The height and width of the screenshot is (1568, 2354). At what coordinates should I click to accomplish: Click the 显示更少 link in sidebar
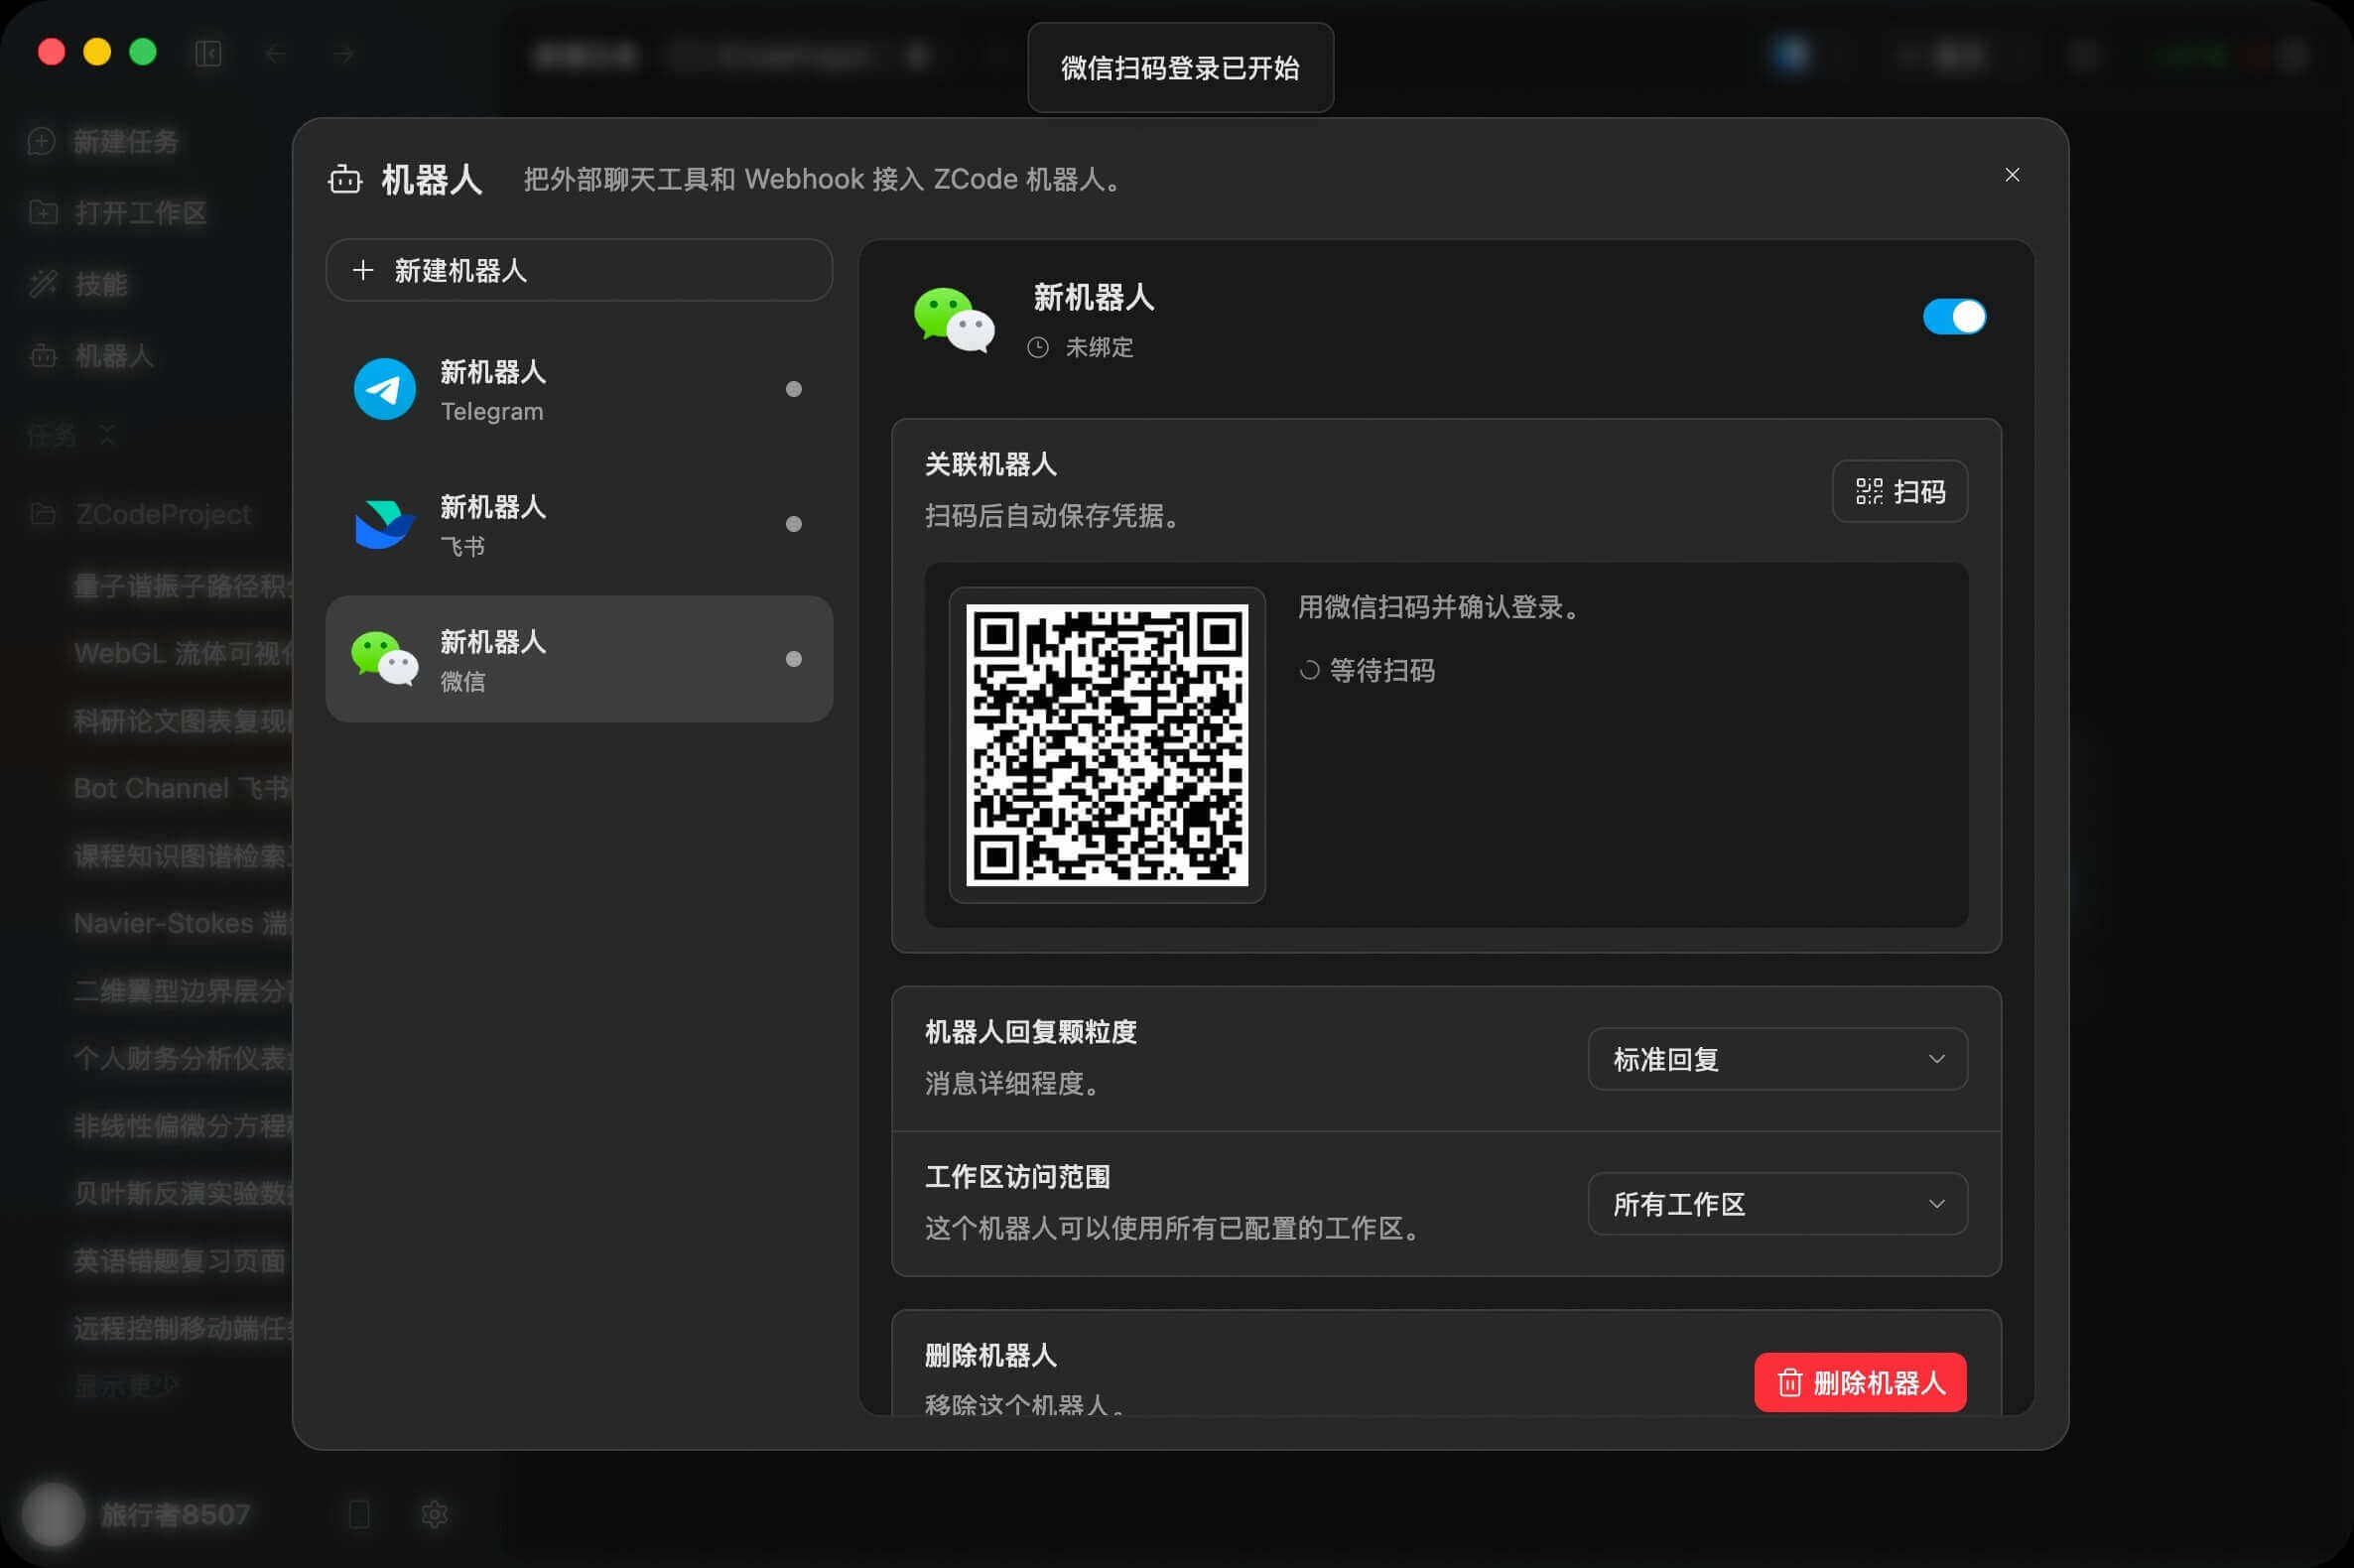[x=126, y=1386]
